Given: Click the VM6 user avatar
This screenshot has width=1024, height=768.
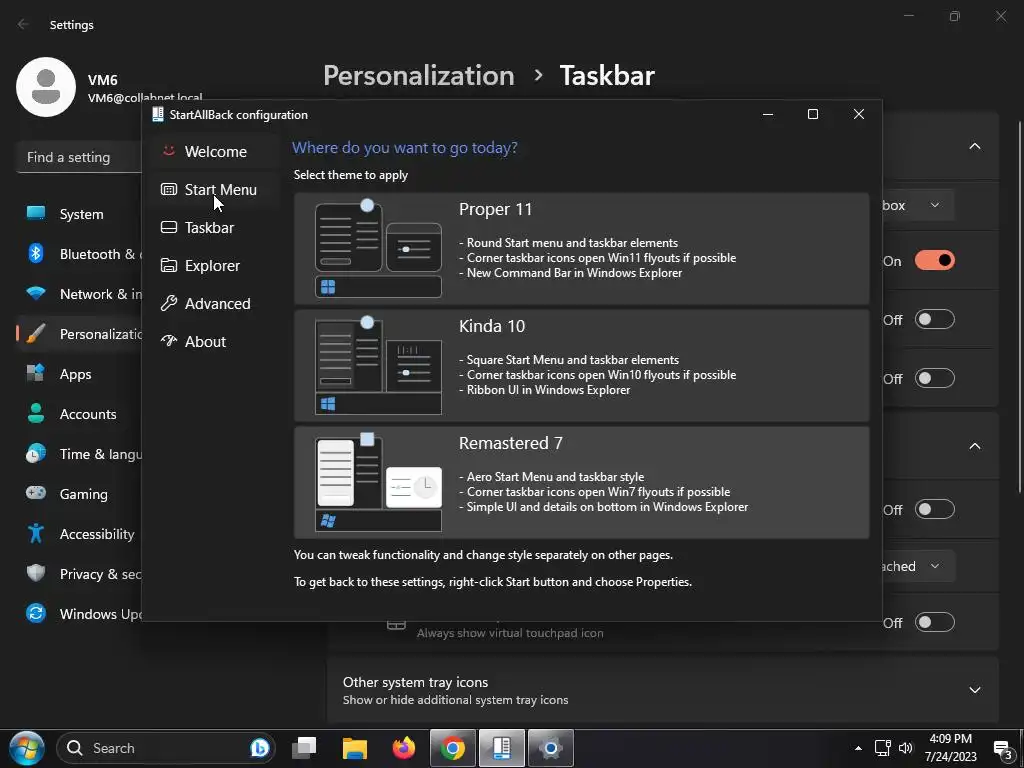Looking at the screenshot, I should pyautogui.click(x=46, y=87).
